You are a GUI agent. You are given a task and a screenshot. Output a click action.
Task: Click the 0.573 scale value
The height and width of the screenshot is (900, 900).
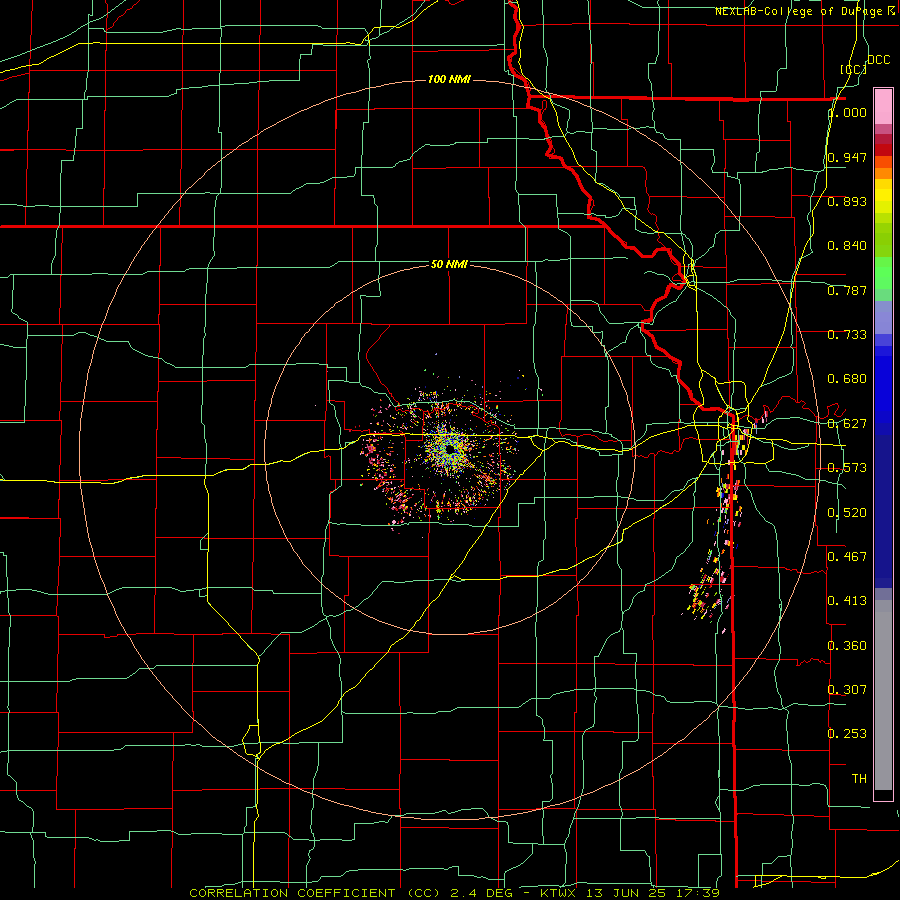click(x=847, y=468)
